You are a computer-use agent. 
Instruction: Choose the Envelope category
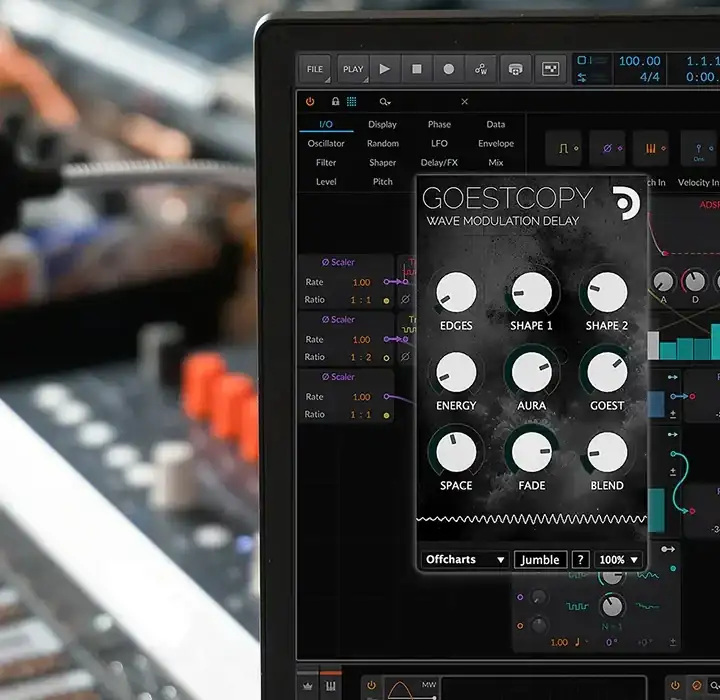pyautogui.click(x=496, y=144)
